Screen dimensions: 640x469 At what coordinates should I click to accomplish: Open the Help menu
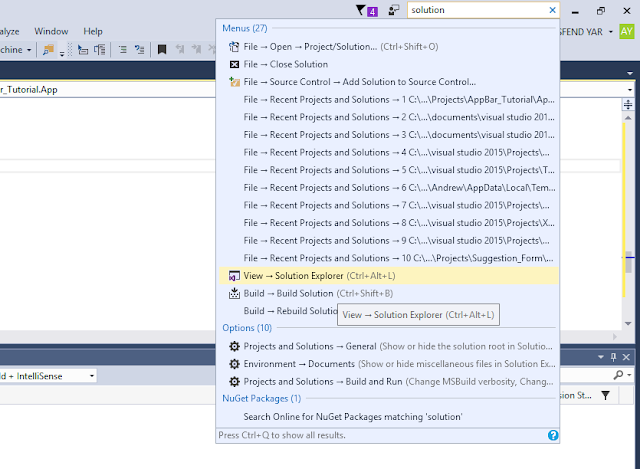(93, 31)
